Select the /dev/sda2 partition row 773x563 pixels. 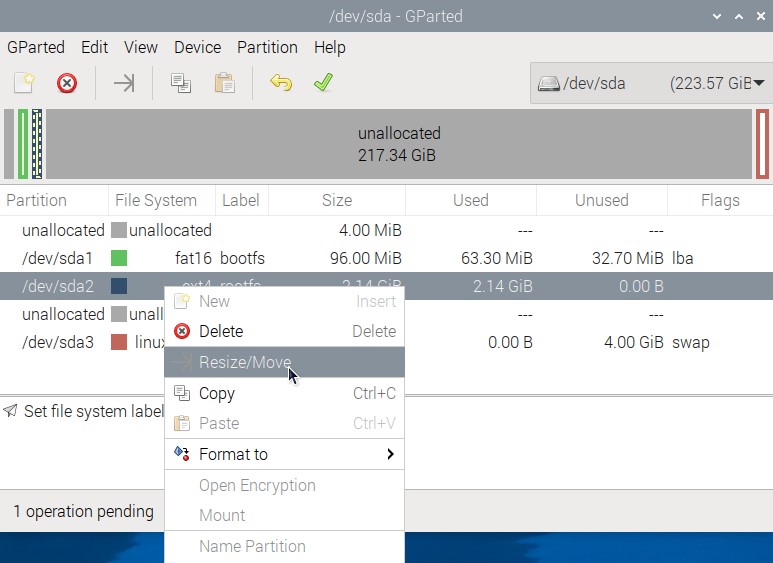386,286
